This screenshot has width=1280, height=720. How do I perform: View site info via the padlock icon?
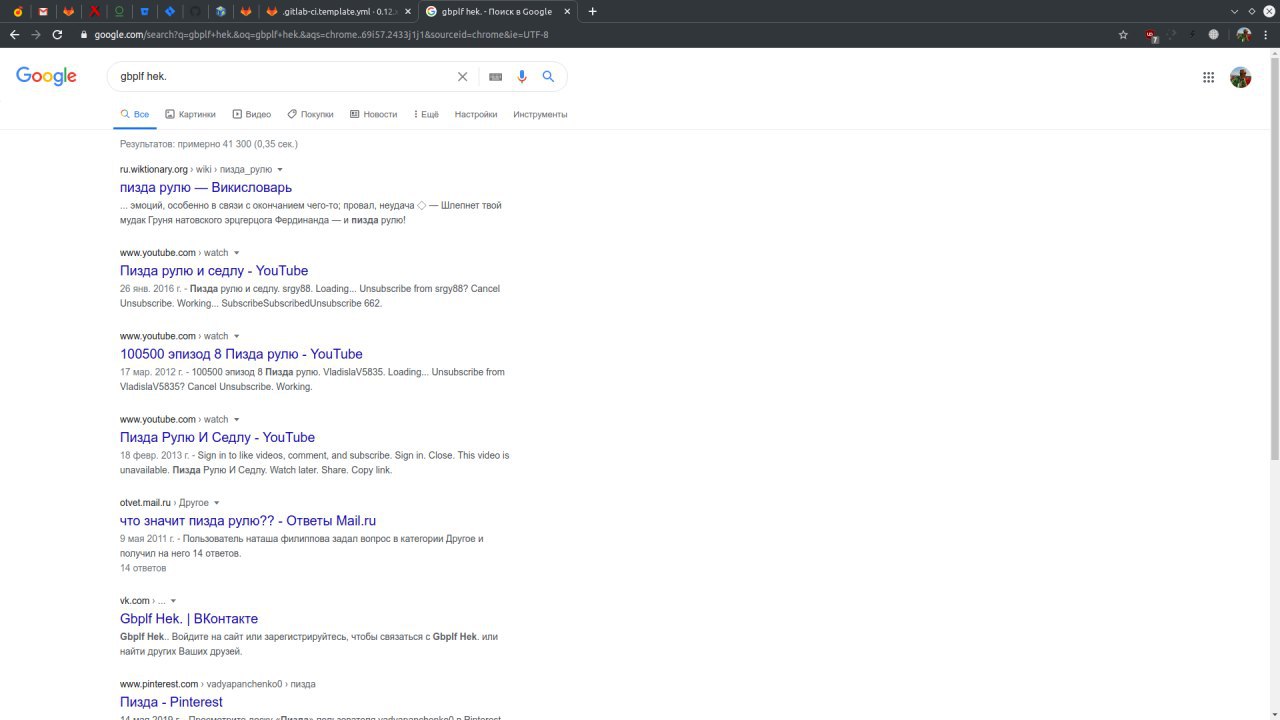pos(84,34)
